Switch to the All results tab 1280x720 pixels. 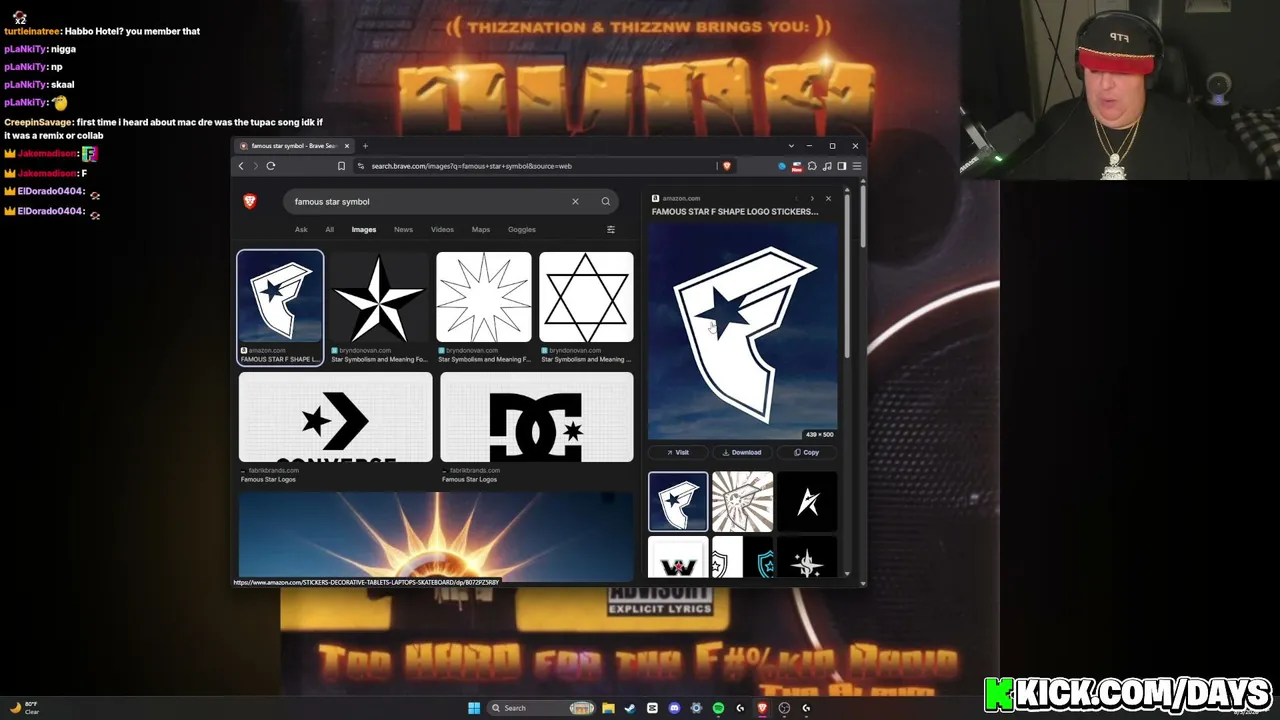click(x=329, y=230)
